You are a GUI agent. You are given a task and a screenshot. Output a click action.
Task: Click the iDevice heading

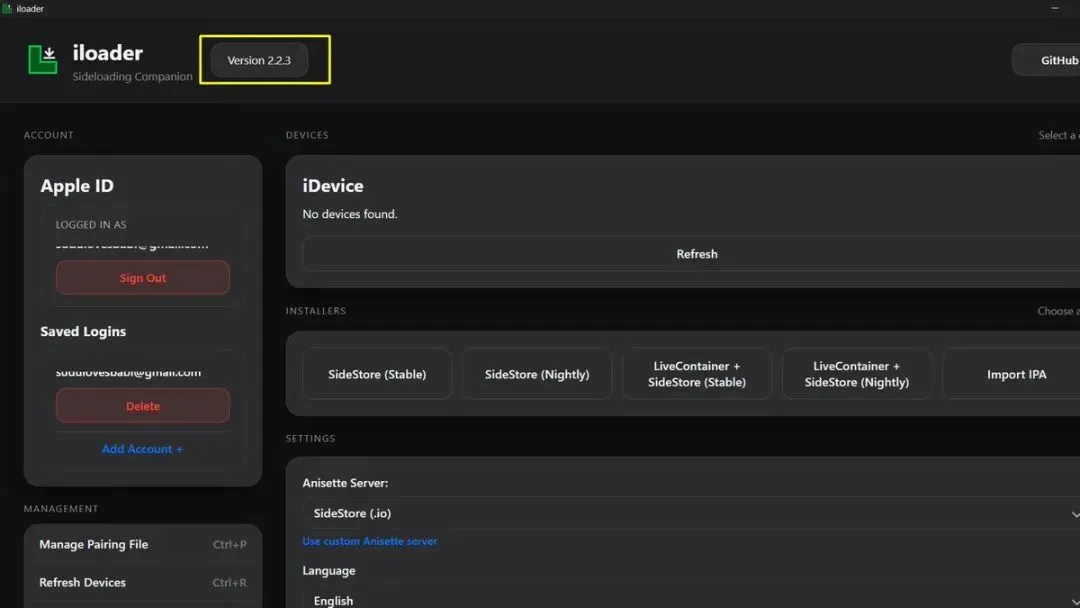click(333, 186)
